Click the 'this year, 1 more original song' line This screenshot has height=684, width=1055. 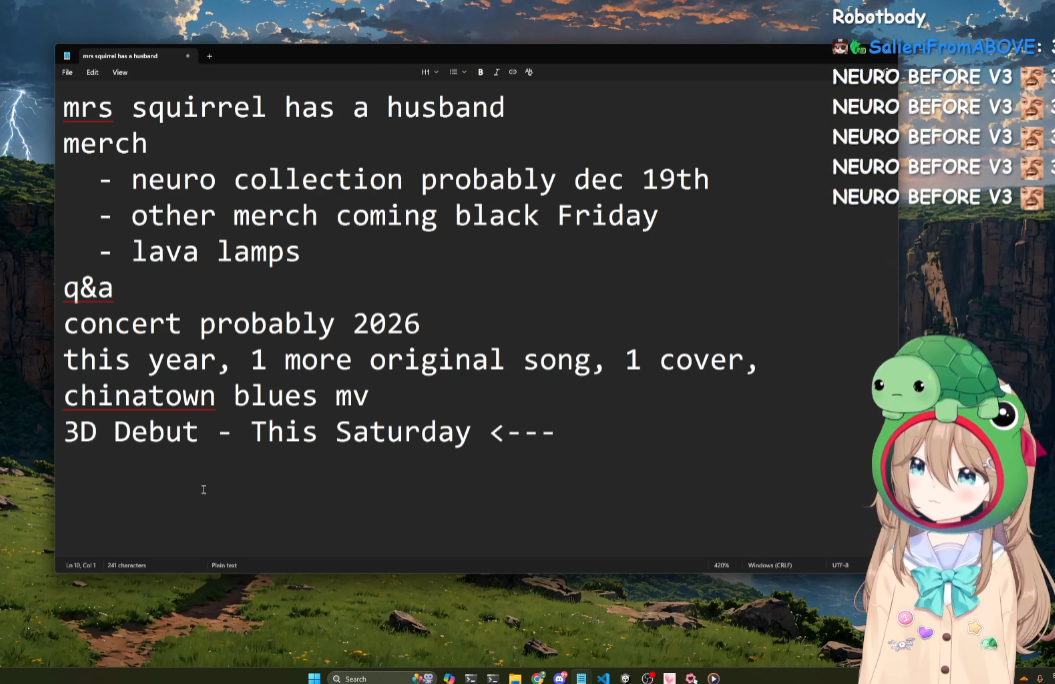click(x=410, y=360)
